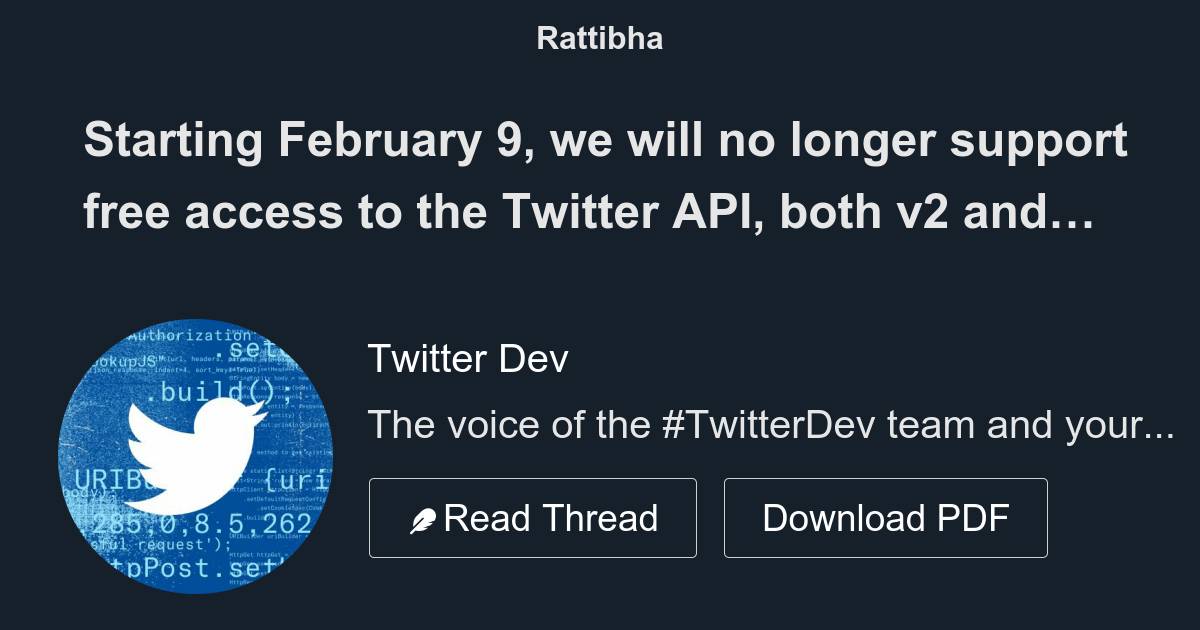The image size is (1200, 630).
Task: Click the Read Thread button
Action: 533,518
